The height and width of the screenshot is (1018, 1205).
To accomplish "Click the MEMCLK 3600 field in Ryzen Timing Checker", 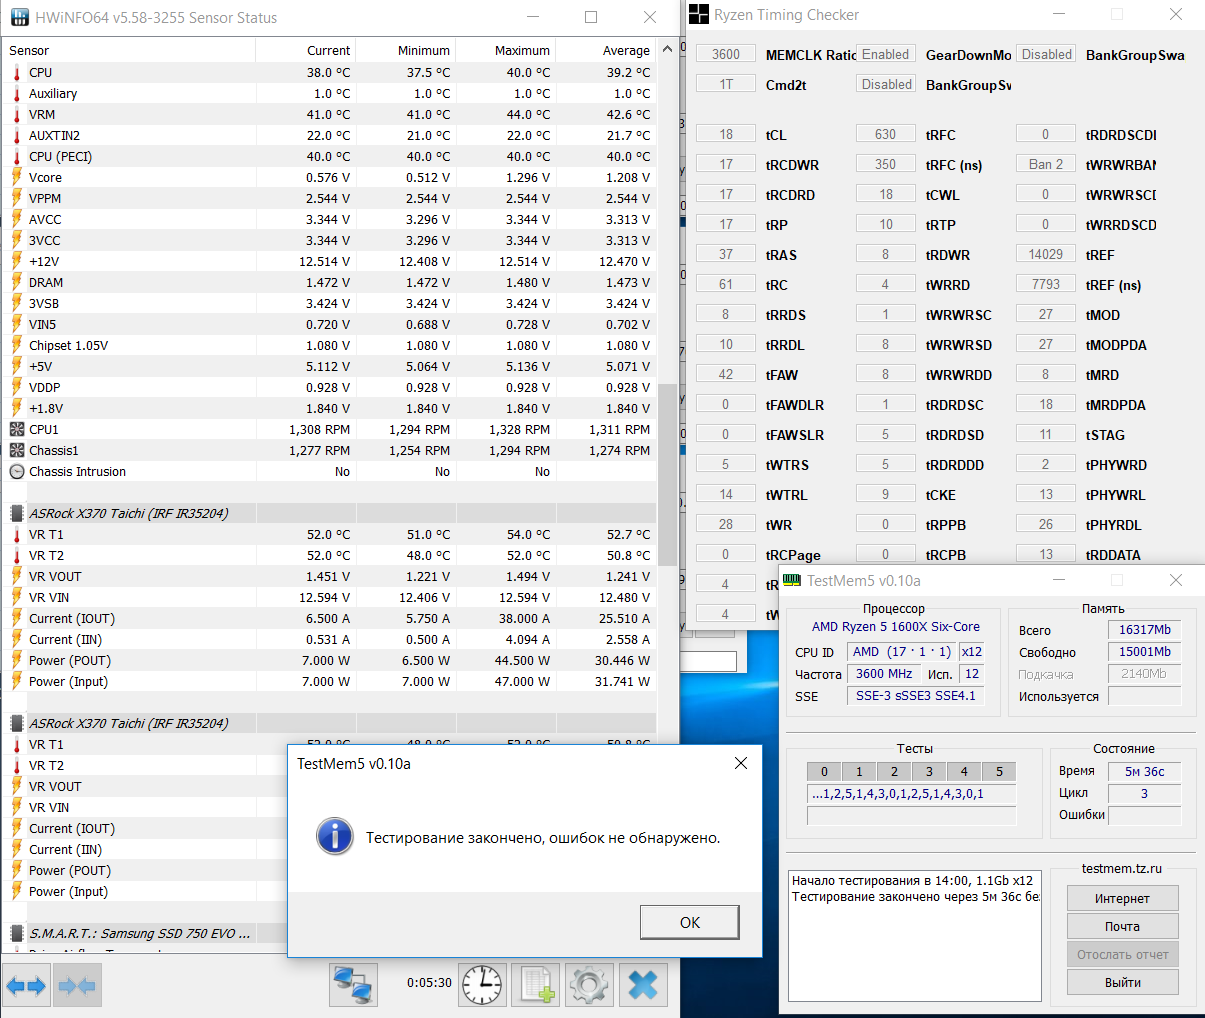I will [x=726, y=54].
